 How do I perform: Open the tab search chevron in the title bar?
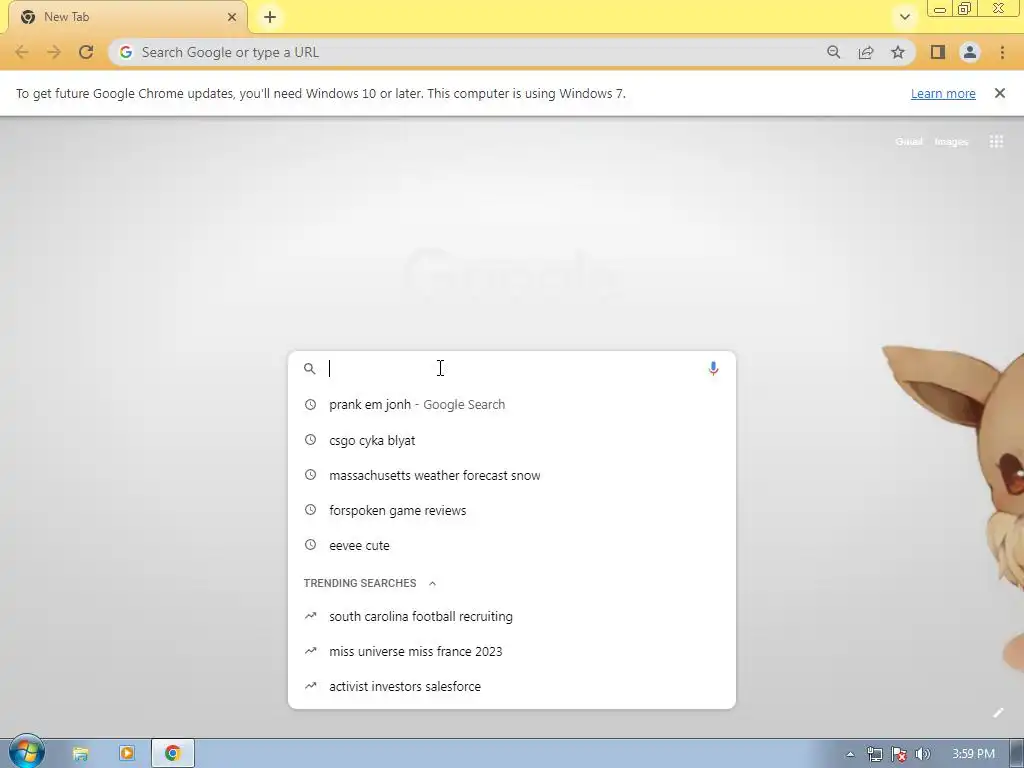click(904, 17)
